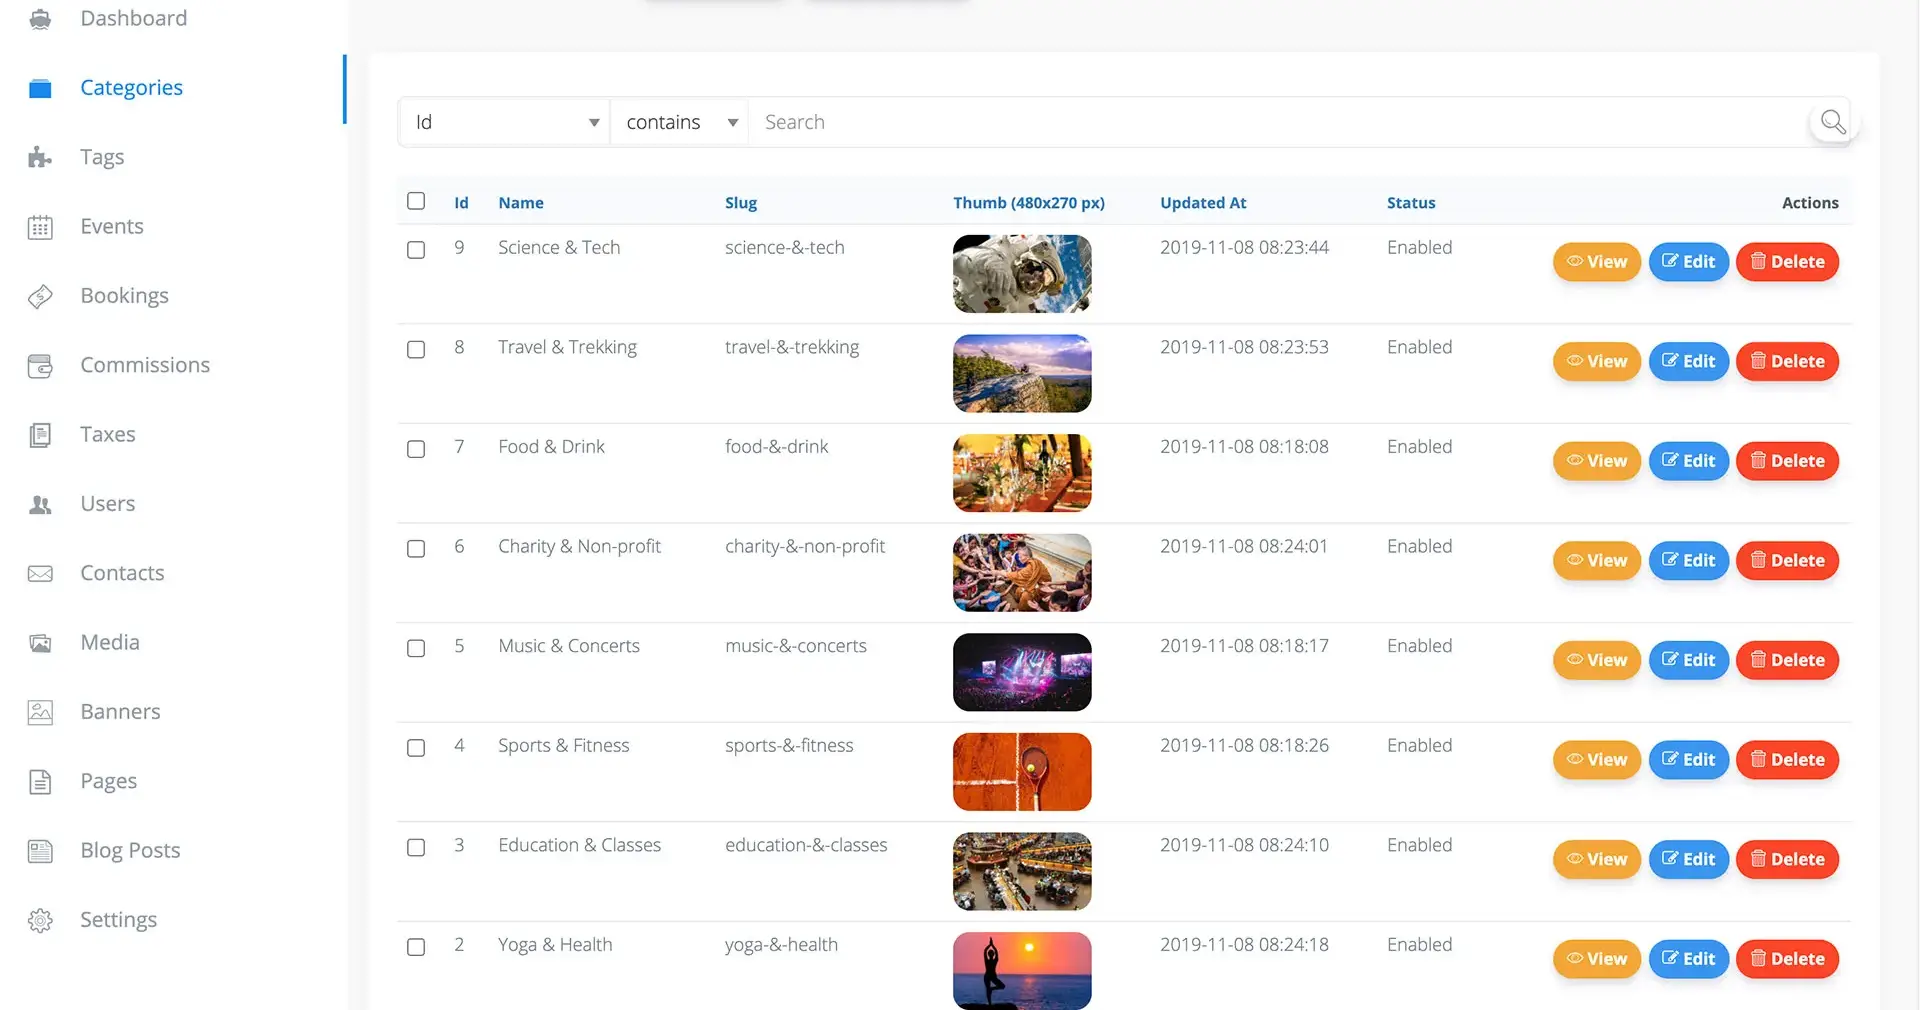The image size is (1920, 1010).
Task: Edit the Travel & Trekking category
Action: point(1688,361)
